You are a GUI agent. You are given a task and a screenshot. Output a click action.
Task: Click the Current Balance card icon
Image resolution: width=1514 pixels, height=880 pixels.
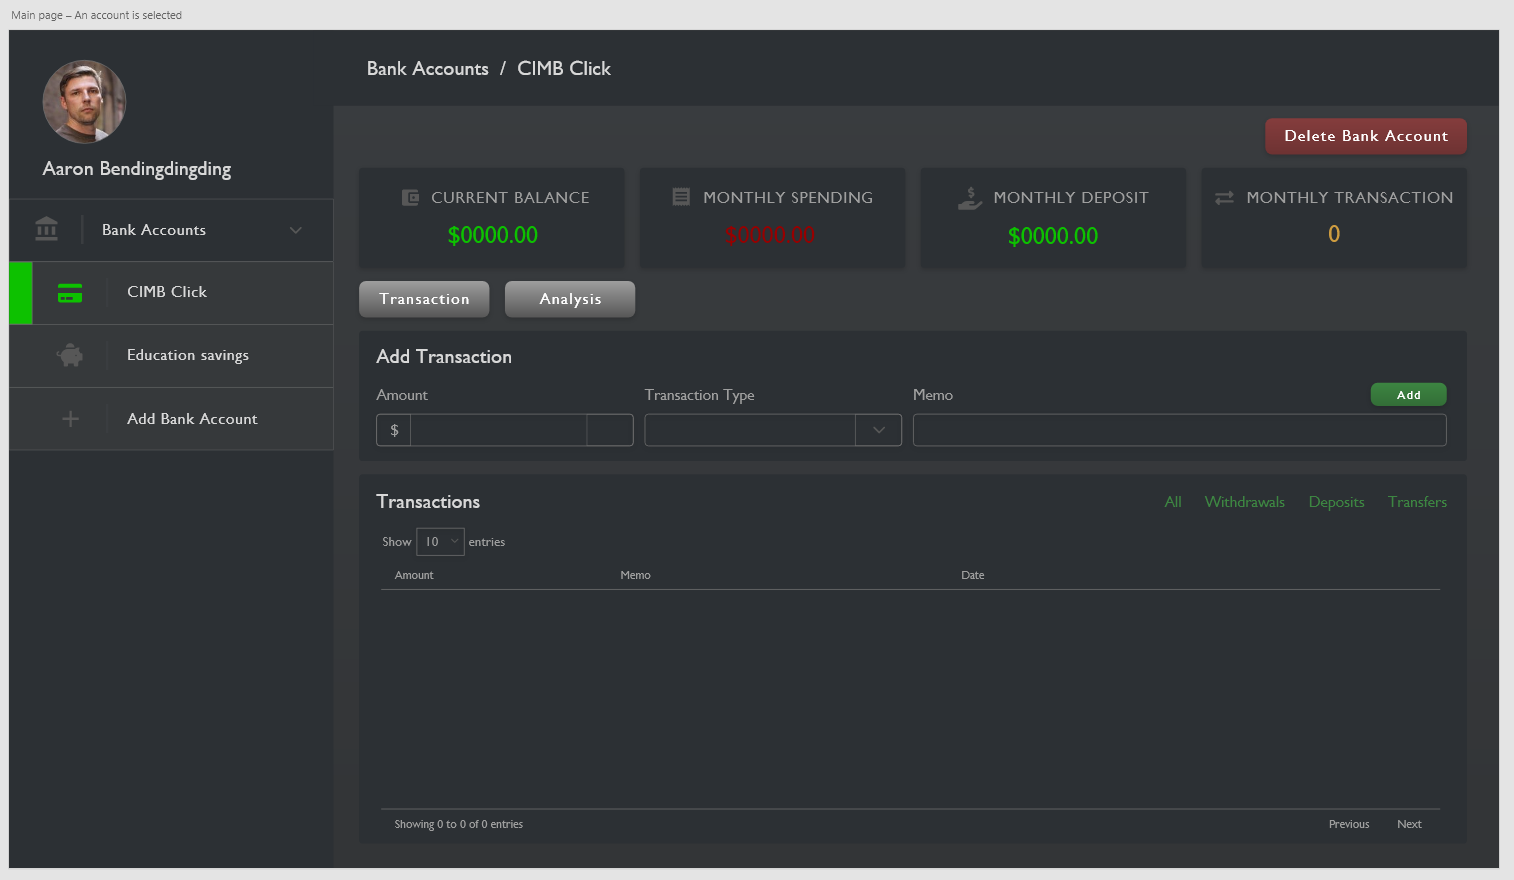pos(410,197)
